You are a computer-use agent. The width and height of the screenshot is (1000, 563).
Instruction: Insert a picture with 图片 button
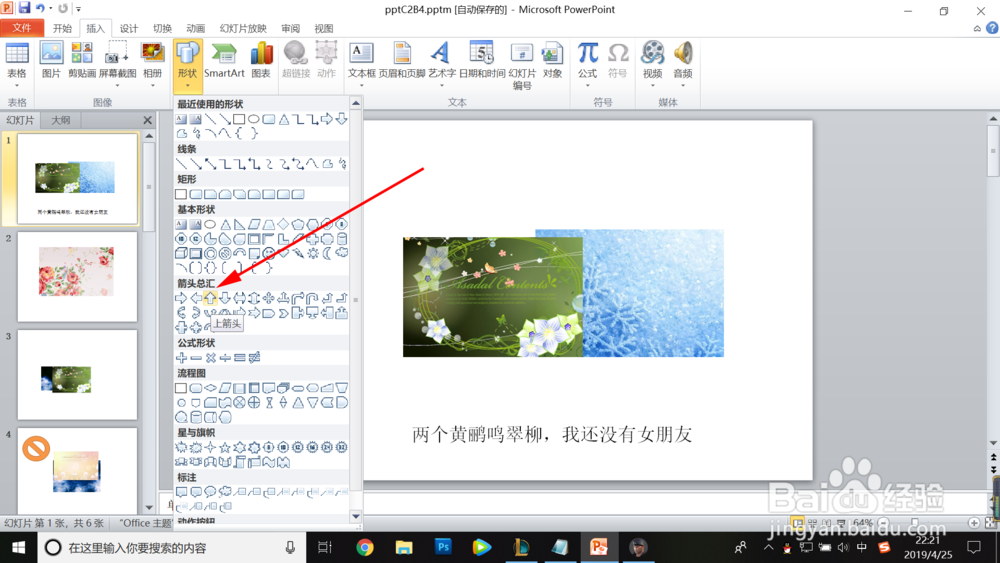click(x=51, y=60)
